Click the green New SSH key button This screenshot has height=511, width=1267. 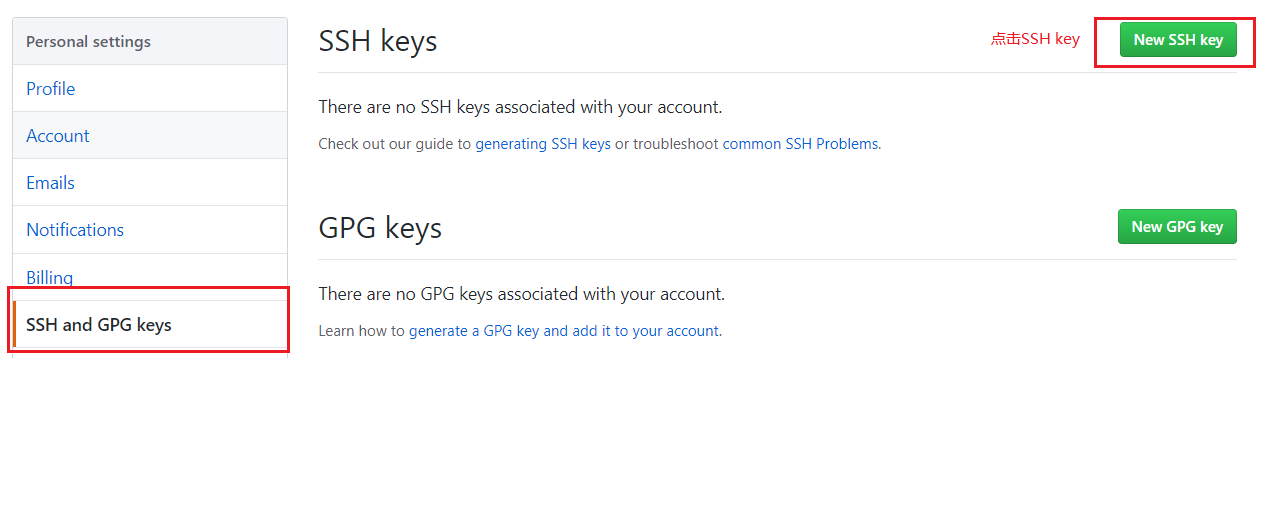click(x=1177, y=40)
